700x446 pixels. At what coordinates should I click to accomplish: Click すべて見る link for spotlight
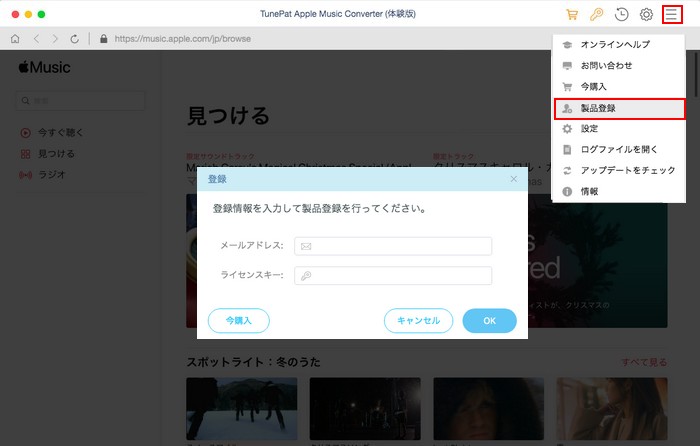(644, 362)
